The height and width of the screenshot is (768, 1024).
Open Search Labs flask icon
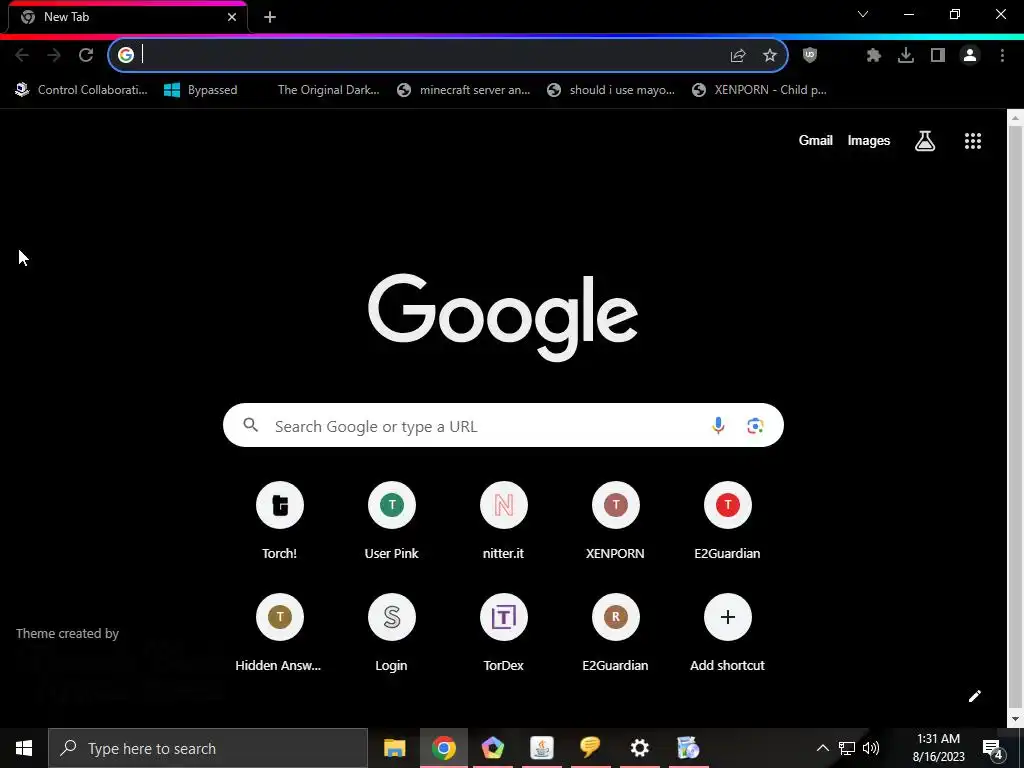click(925, 140)
